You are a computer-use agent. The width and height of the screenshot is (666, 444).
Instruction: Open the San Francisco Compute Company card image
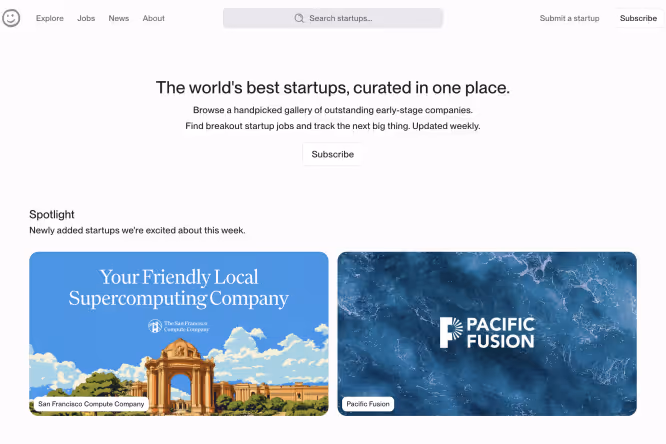179,334
